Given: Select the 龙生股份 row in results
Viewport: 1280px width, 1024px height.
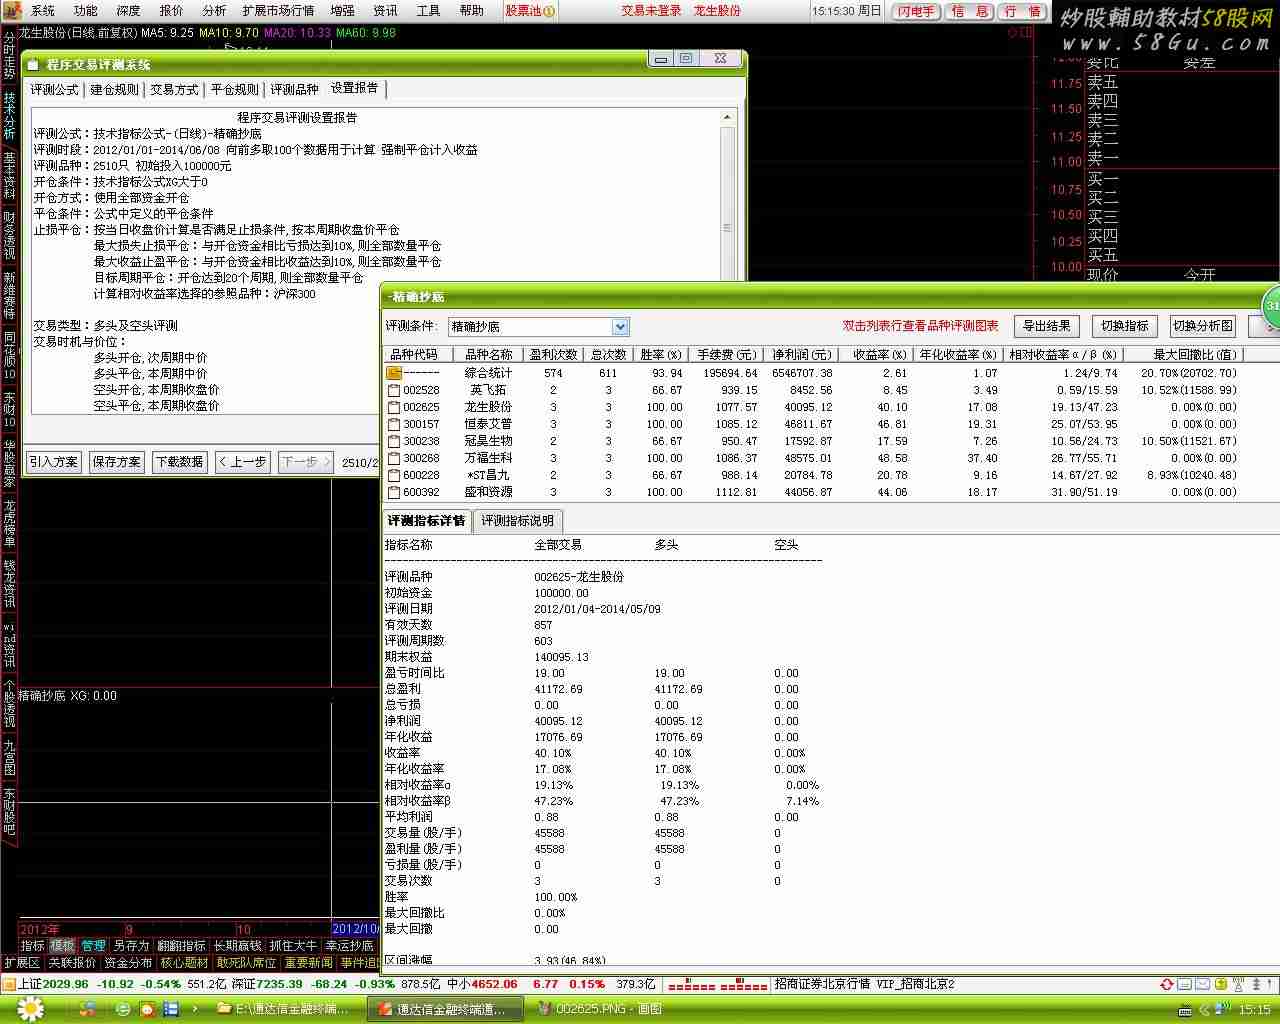Looking at the screenshot, I should click(x=488, y=407).
